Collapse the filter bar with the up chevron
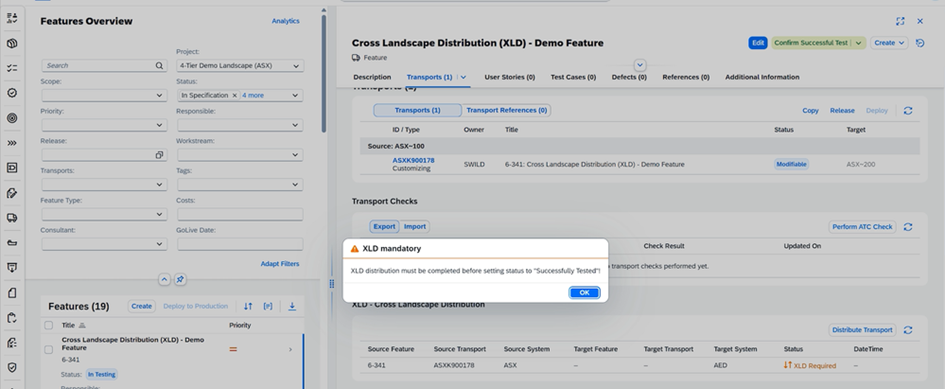 (164, 280)
